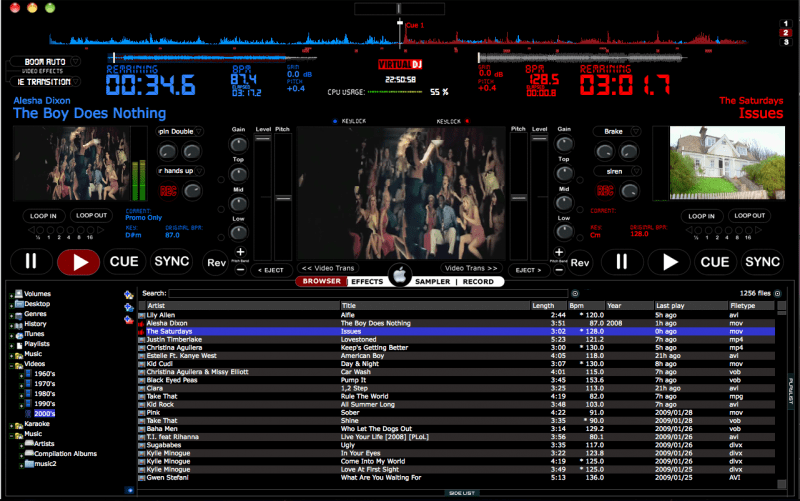The image size is (800, 501).
Task: Click the History folder icon in the sidebar
Action: pyautogui.click(x=18, y=324)
